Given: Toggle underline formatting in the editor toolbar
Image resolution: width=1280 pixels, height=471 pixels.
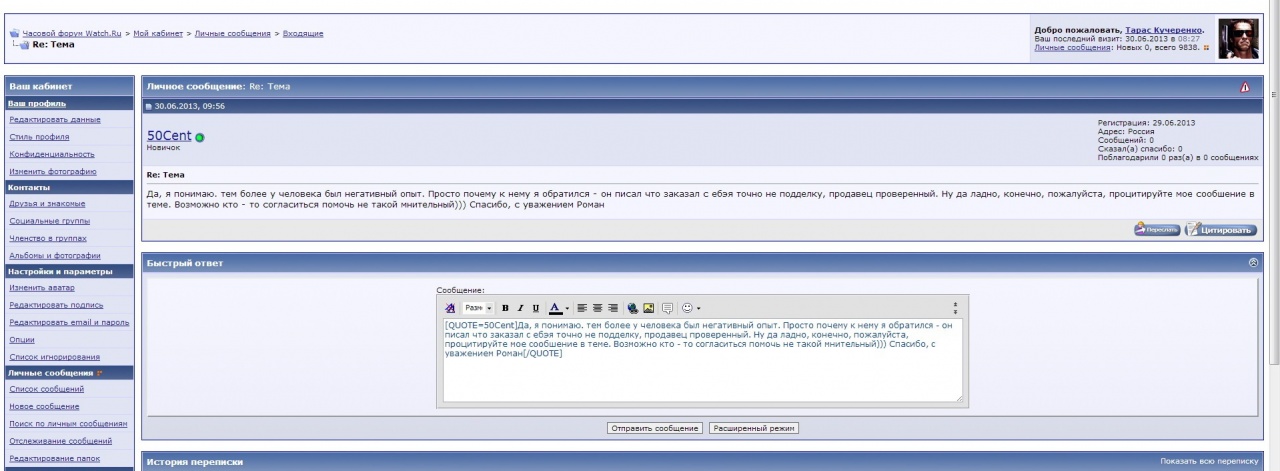Looking at the screenshot, I should [535, 307].
